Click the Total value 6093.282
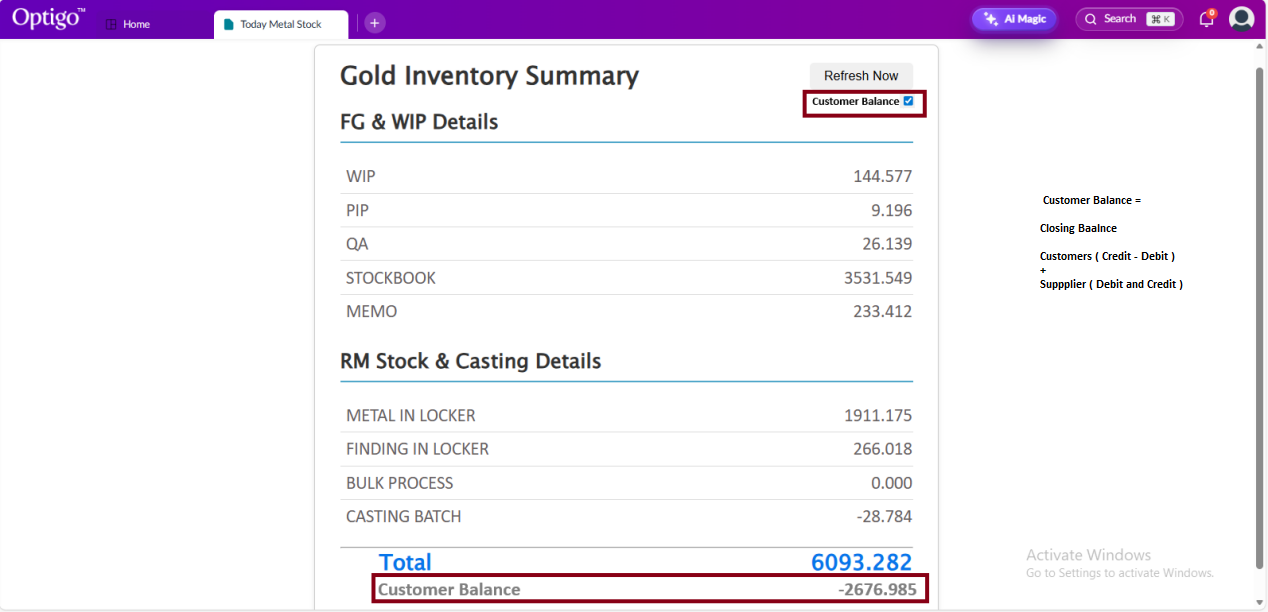 [x=861, y=562]
